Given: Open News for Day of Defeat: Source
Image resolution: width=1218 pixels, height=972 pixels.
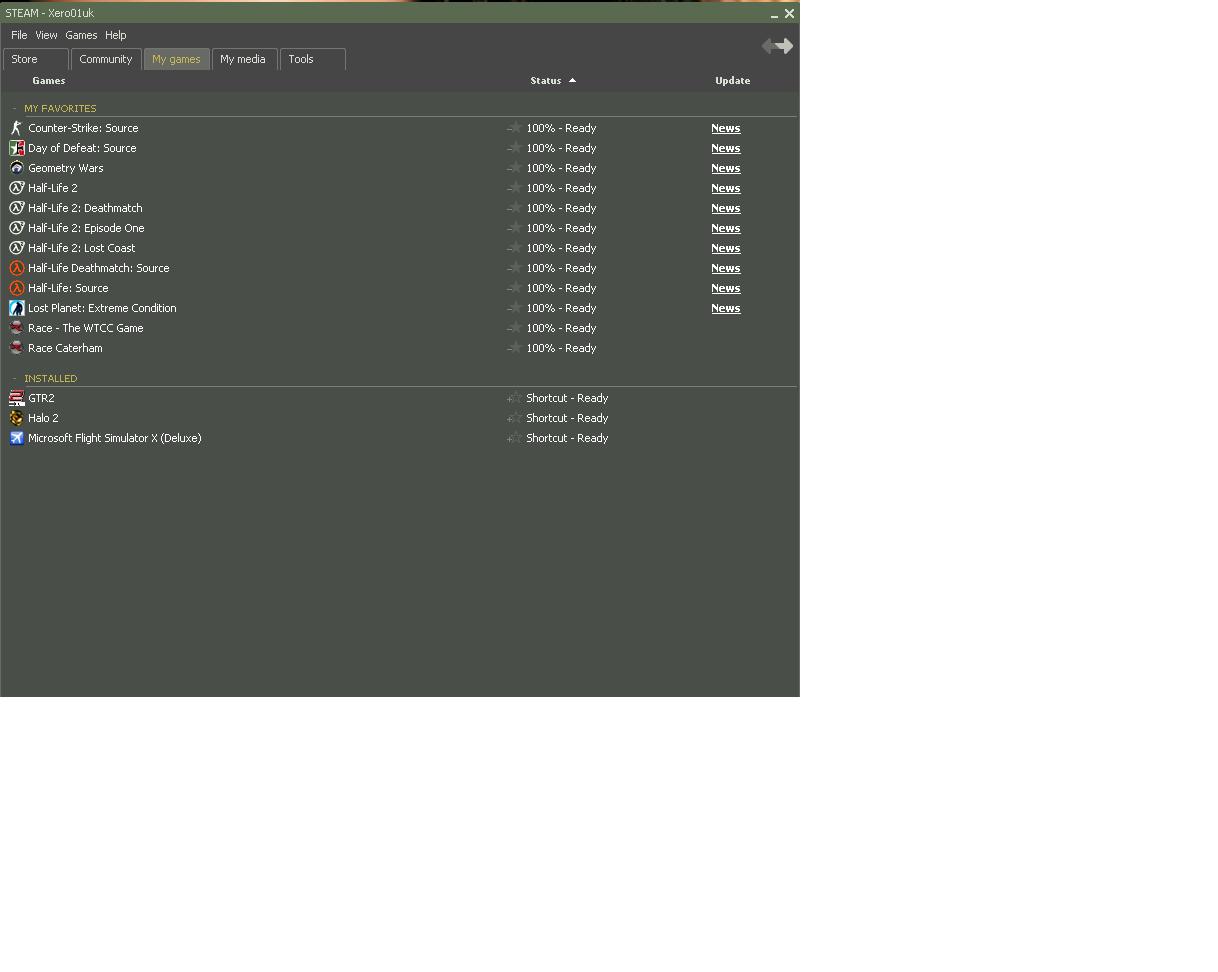Looking at the screenshot, I should [726, 148].
